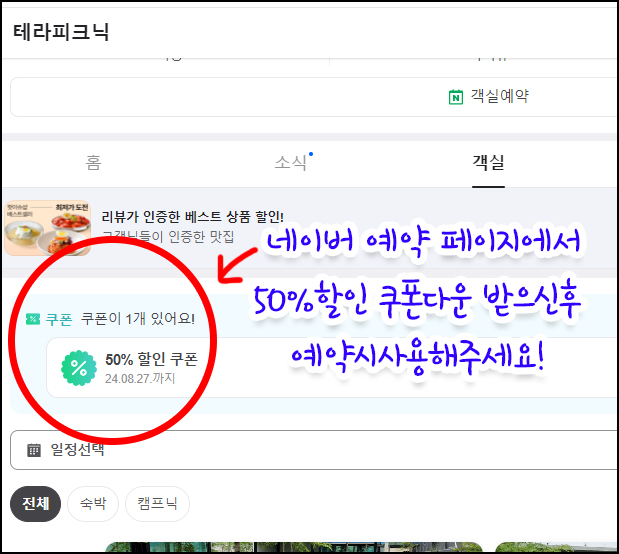
Task: Switch to the 홈 tab
Action: tap(93, 162)
